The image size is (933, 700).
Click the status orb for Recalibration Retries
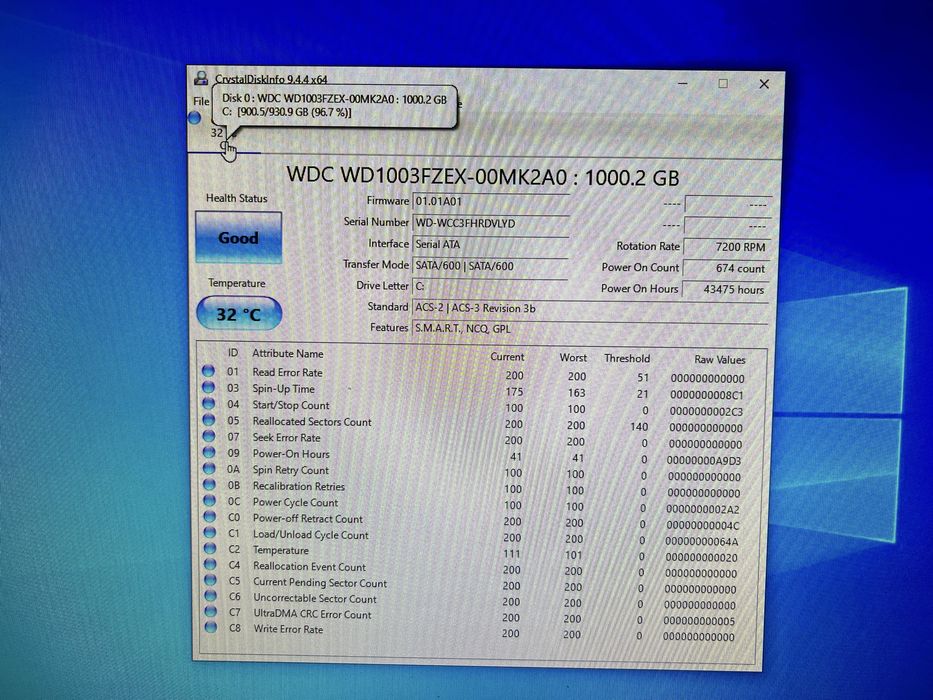pyautogui.click(x=209, y=484)
